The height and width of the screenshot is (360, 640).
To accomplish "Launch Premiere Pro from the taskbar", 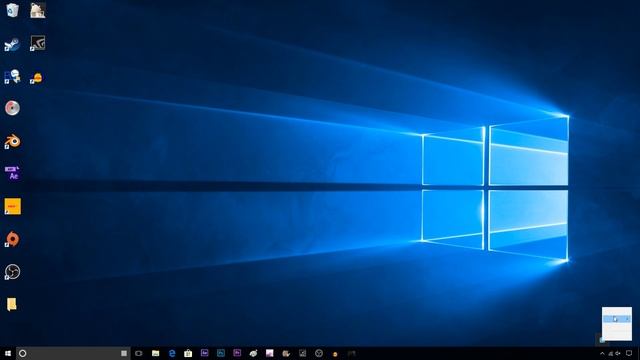I will pos(237,353).
